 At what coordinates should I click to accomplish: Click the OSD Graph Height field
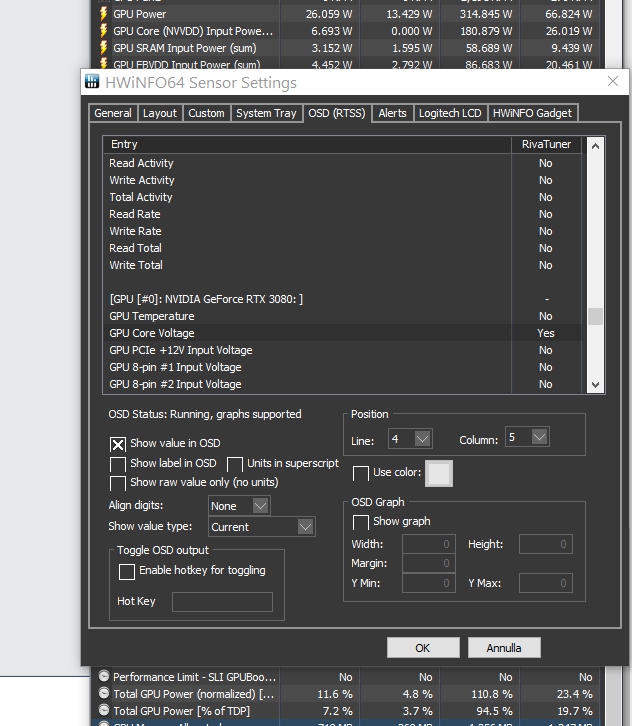(x=546, y=544)
